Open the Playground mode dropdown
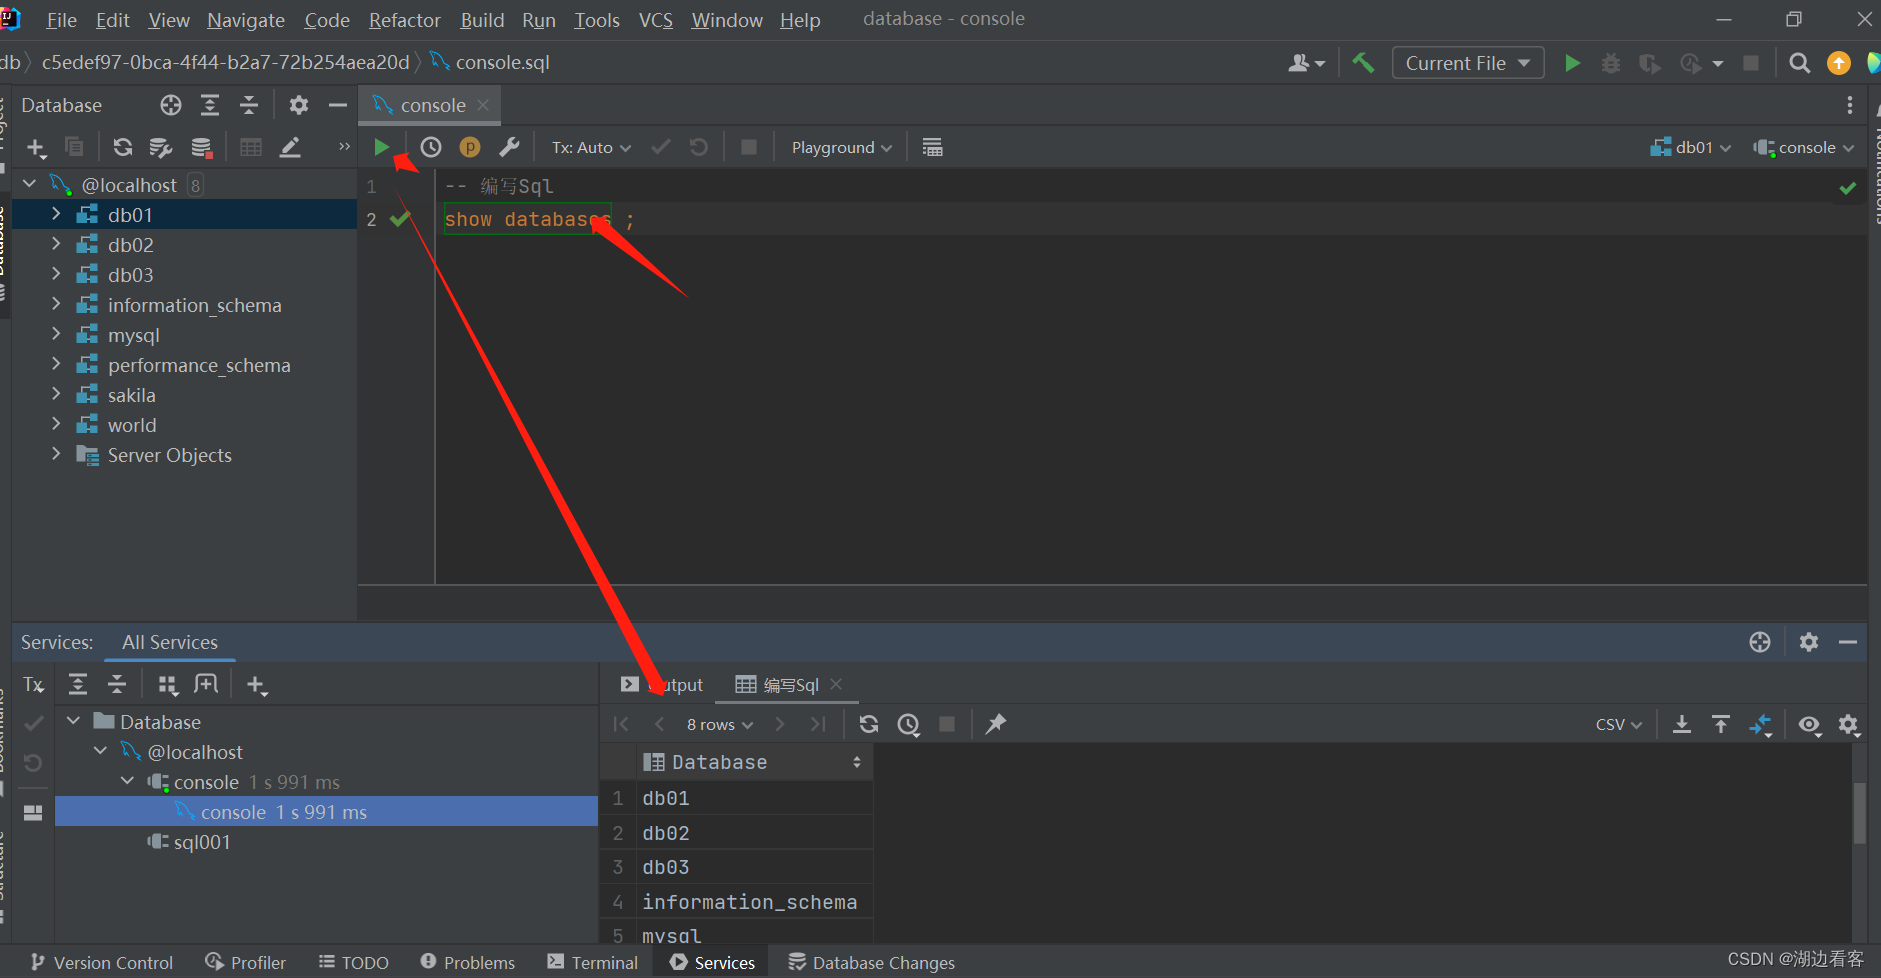 pyautogui.click(x=841, y=147)
